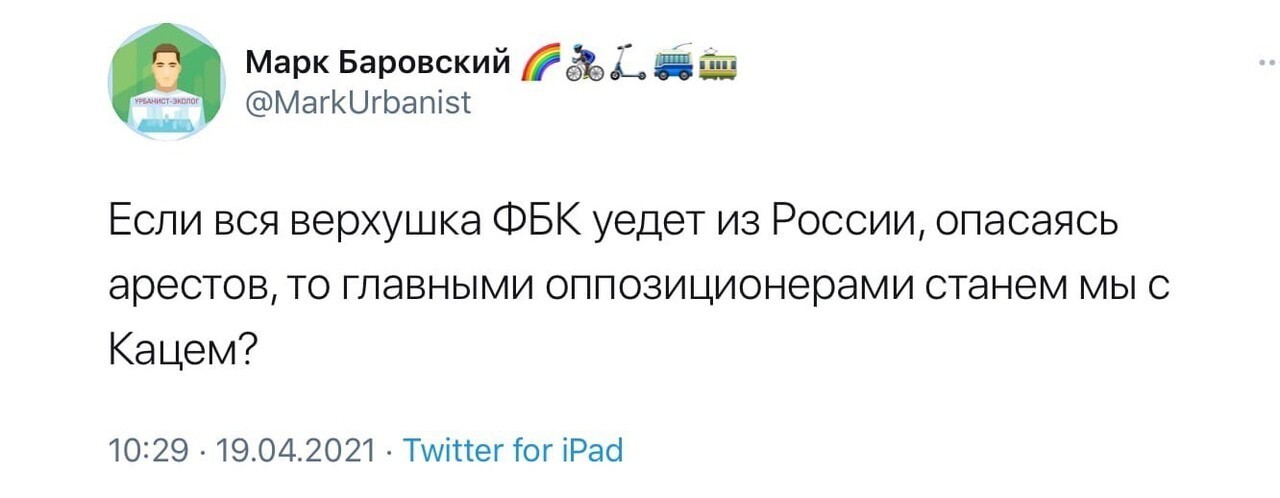Click the word Кацем? in the tweet
This screenshot has height=498, width=1280.
185,348
